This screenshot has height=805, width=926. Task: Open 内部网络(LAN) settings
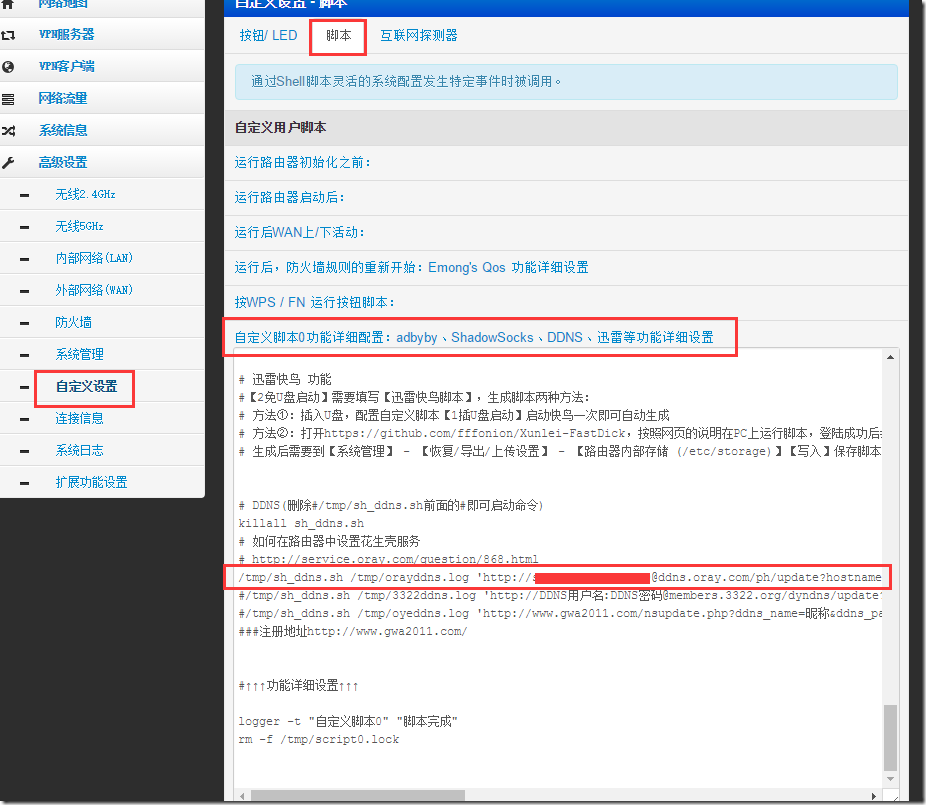(x=94, y=258)
